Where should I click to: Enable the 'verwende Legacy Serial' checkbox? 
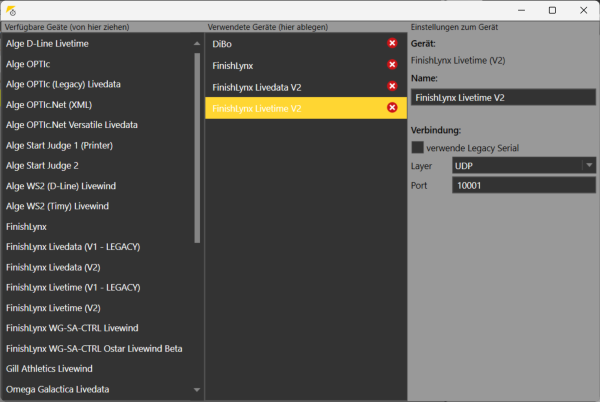[x=417, y=148]
